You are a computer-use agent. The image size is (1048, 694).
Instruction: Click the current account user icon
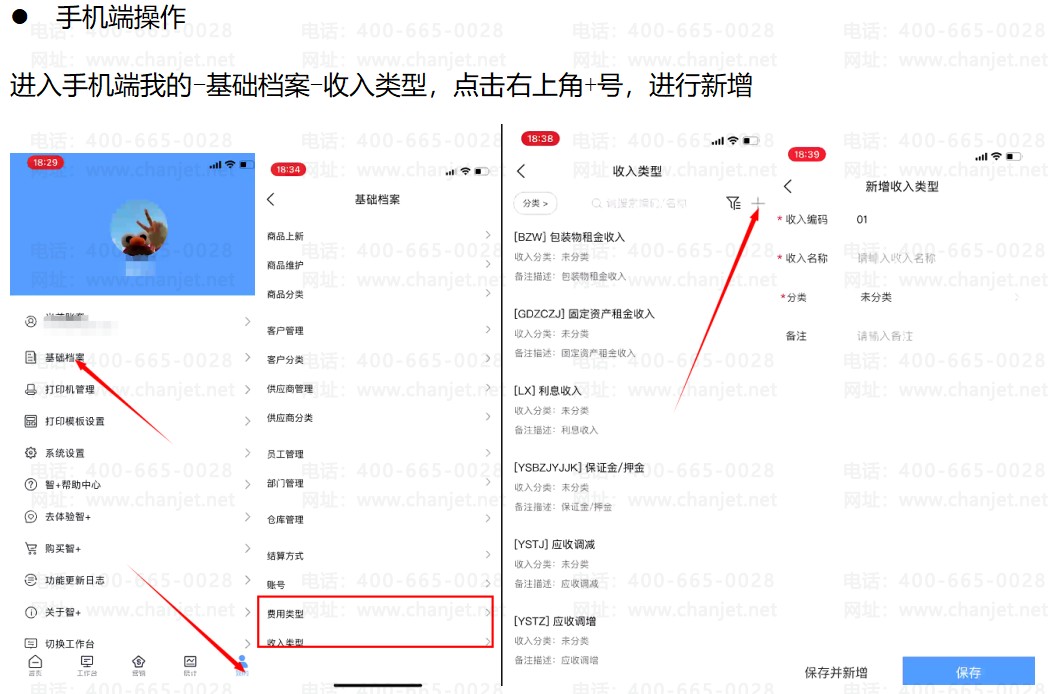31,322
